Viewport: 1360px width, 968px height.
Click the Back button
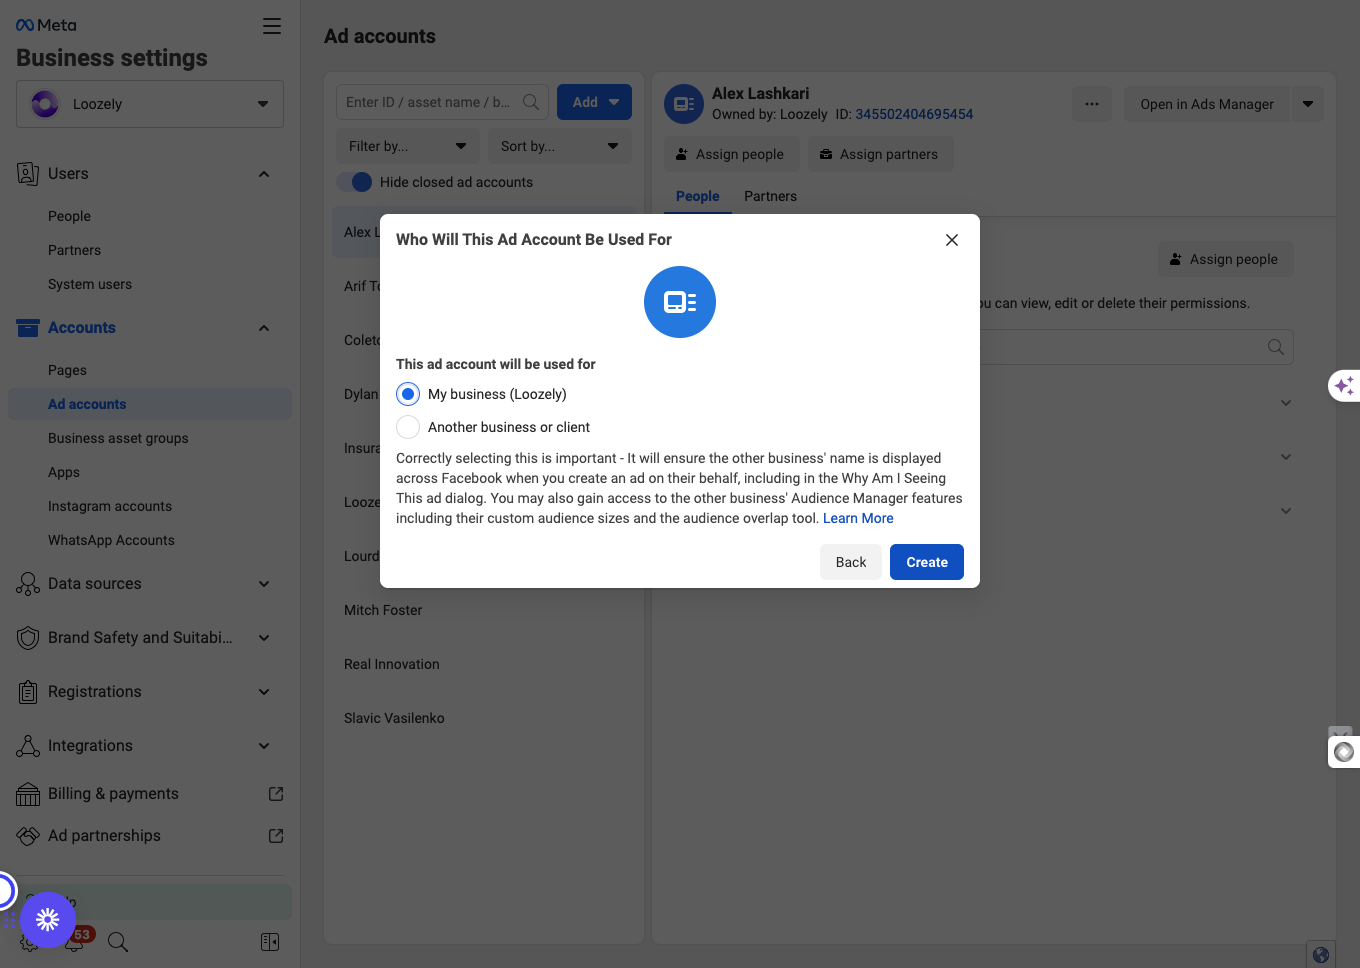[x=851, y=562]
